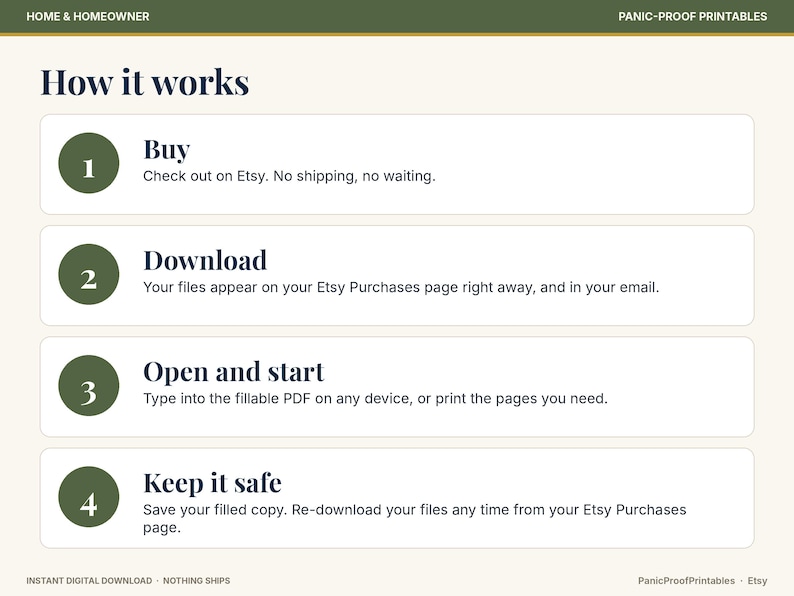Click 'PANIC-PROOF PRINTABLES' header label
This screenshot has height=596, width=794.
[693, 17]
